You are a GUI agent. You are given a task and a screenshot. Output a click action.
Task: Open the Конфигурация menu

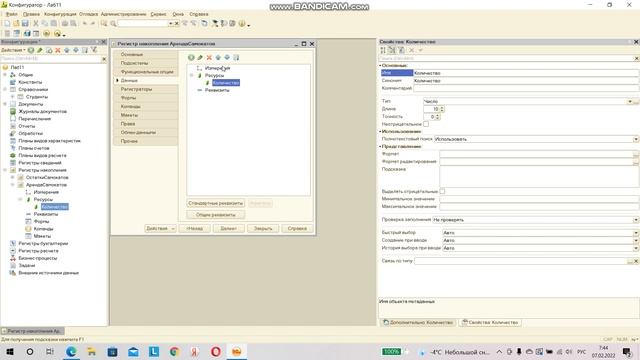[x=60, y=14]
